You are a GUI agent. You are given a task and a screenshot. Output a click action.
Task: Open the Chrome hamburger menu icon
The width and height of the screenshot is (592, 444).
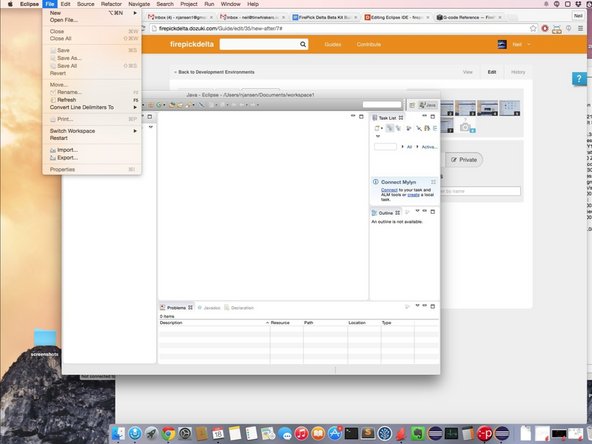click(x=580, y=28)
